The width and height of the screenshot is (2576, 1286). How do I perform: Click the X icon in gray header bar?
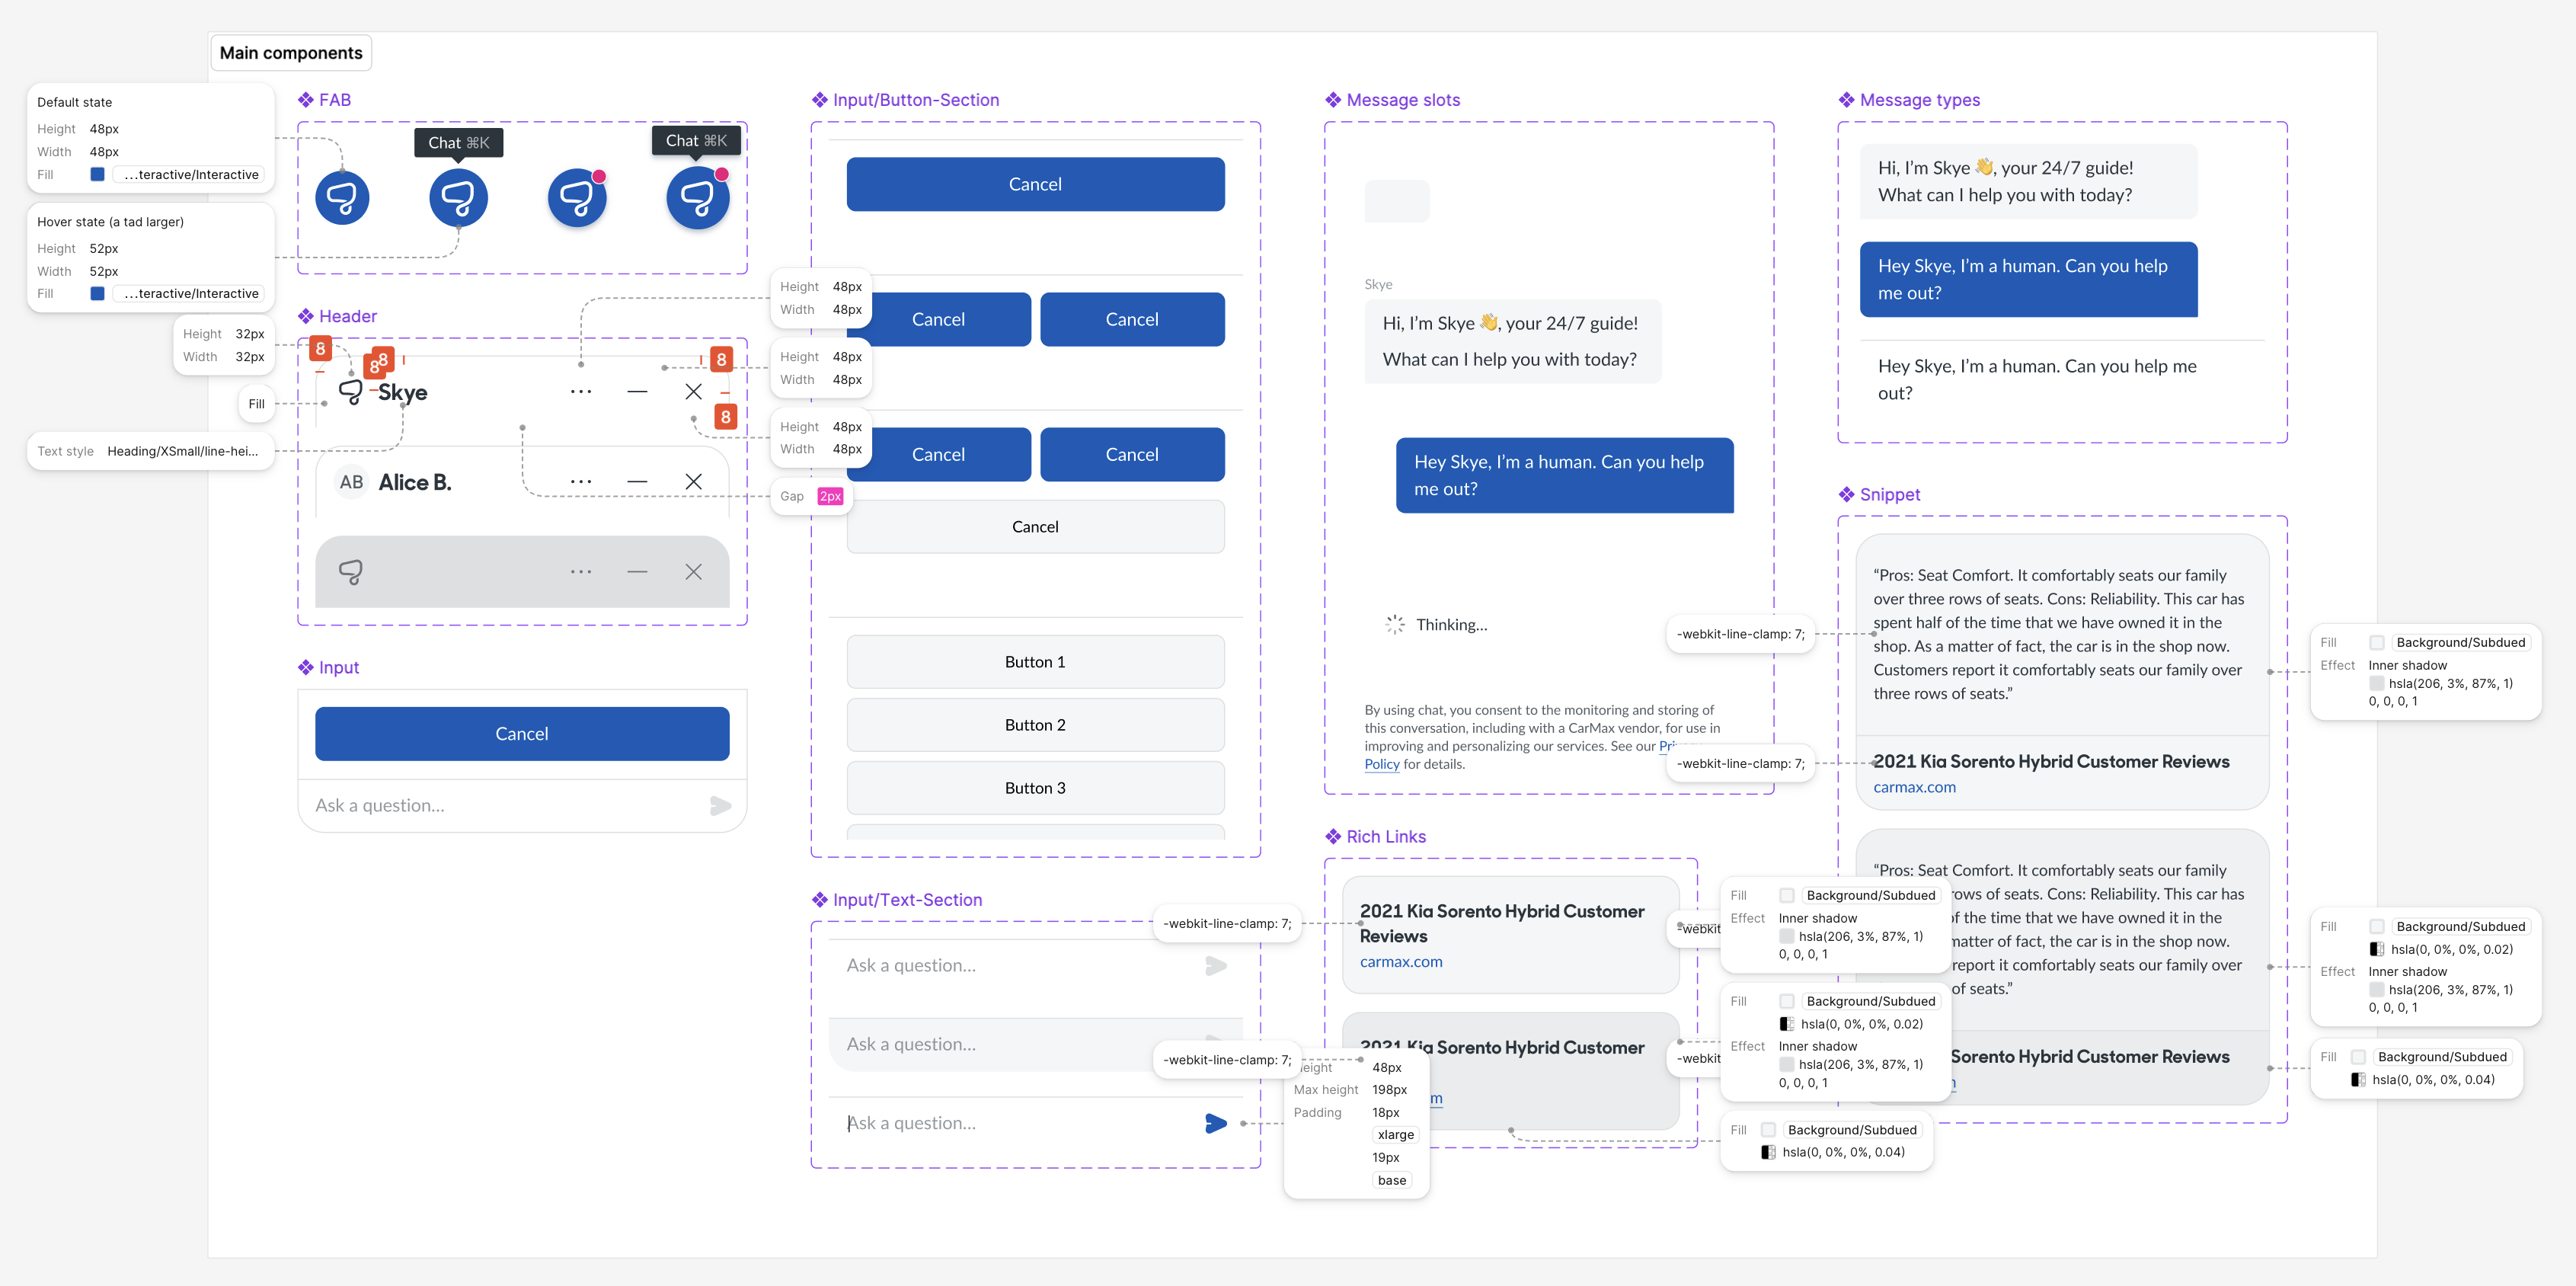pyautogui.click(x=693, y=572)
